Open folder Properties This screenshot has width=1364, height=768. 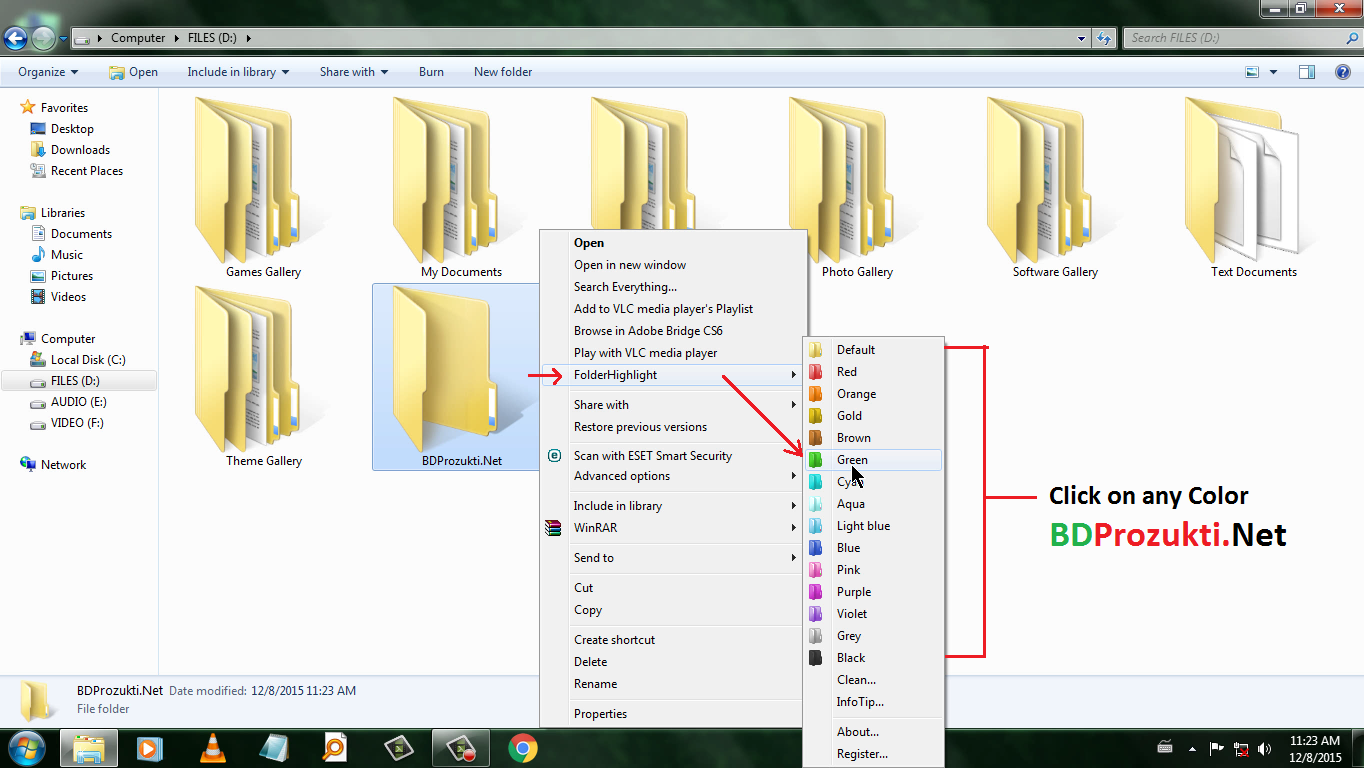673,714
